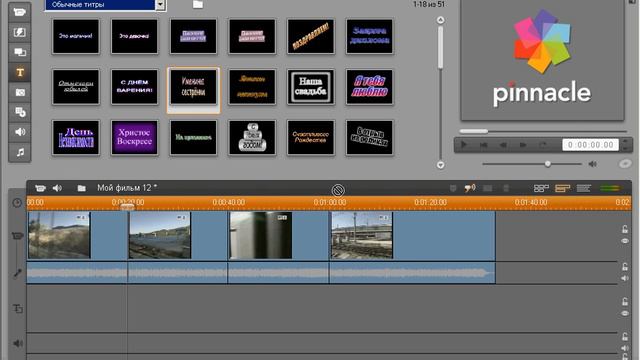Select the titles 'T' album tab
The width and height of the screenshot is (640, 360).
19,72
